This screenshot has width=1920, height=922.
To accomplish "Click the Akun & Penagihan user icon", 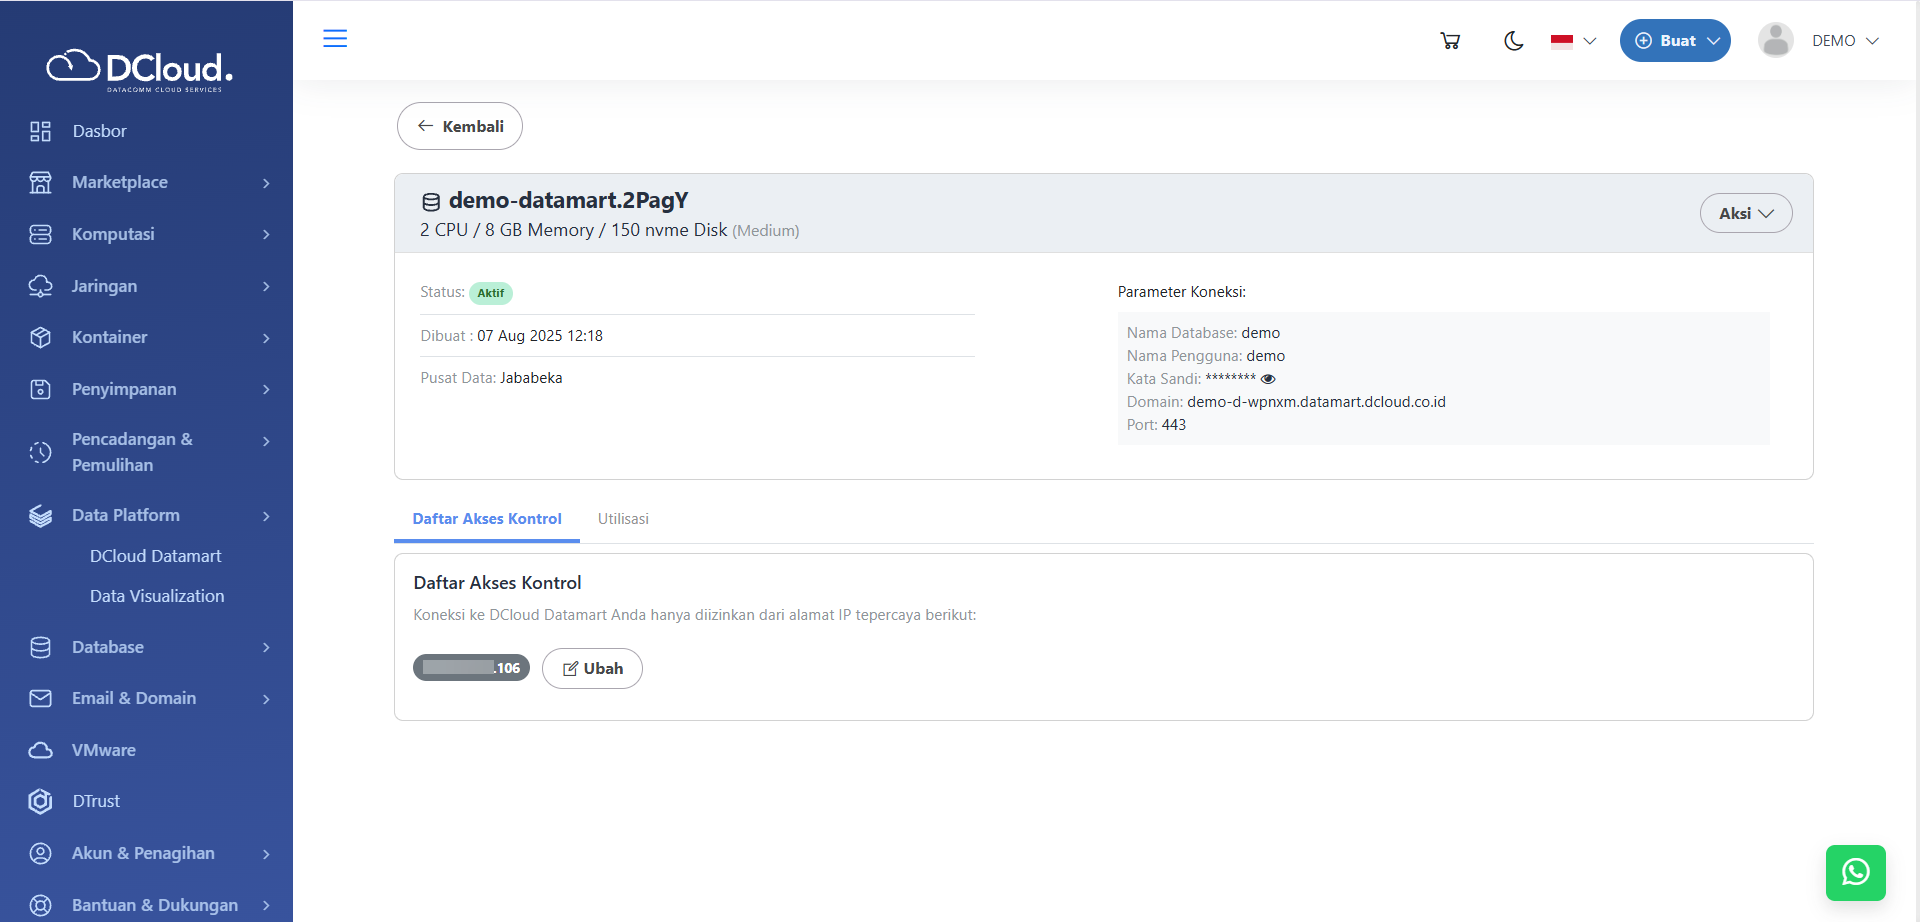I will (40, 853).
